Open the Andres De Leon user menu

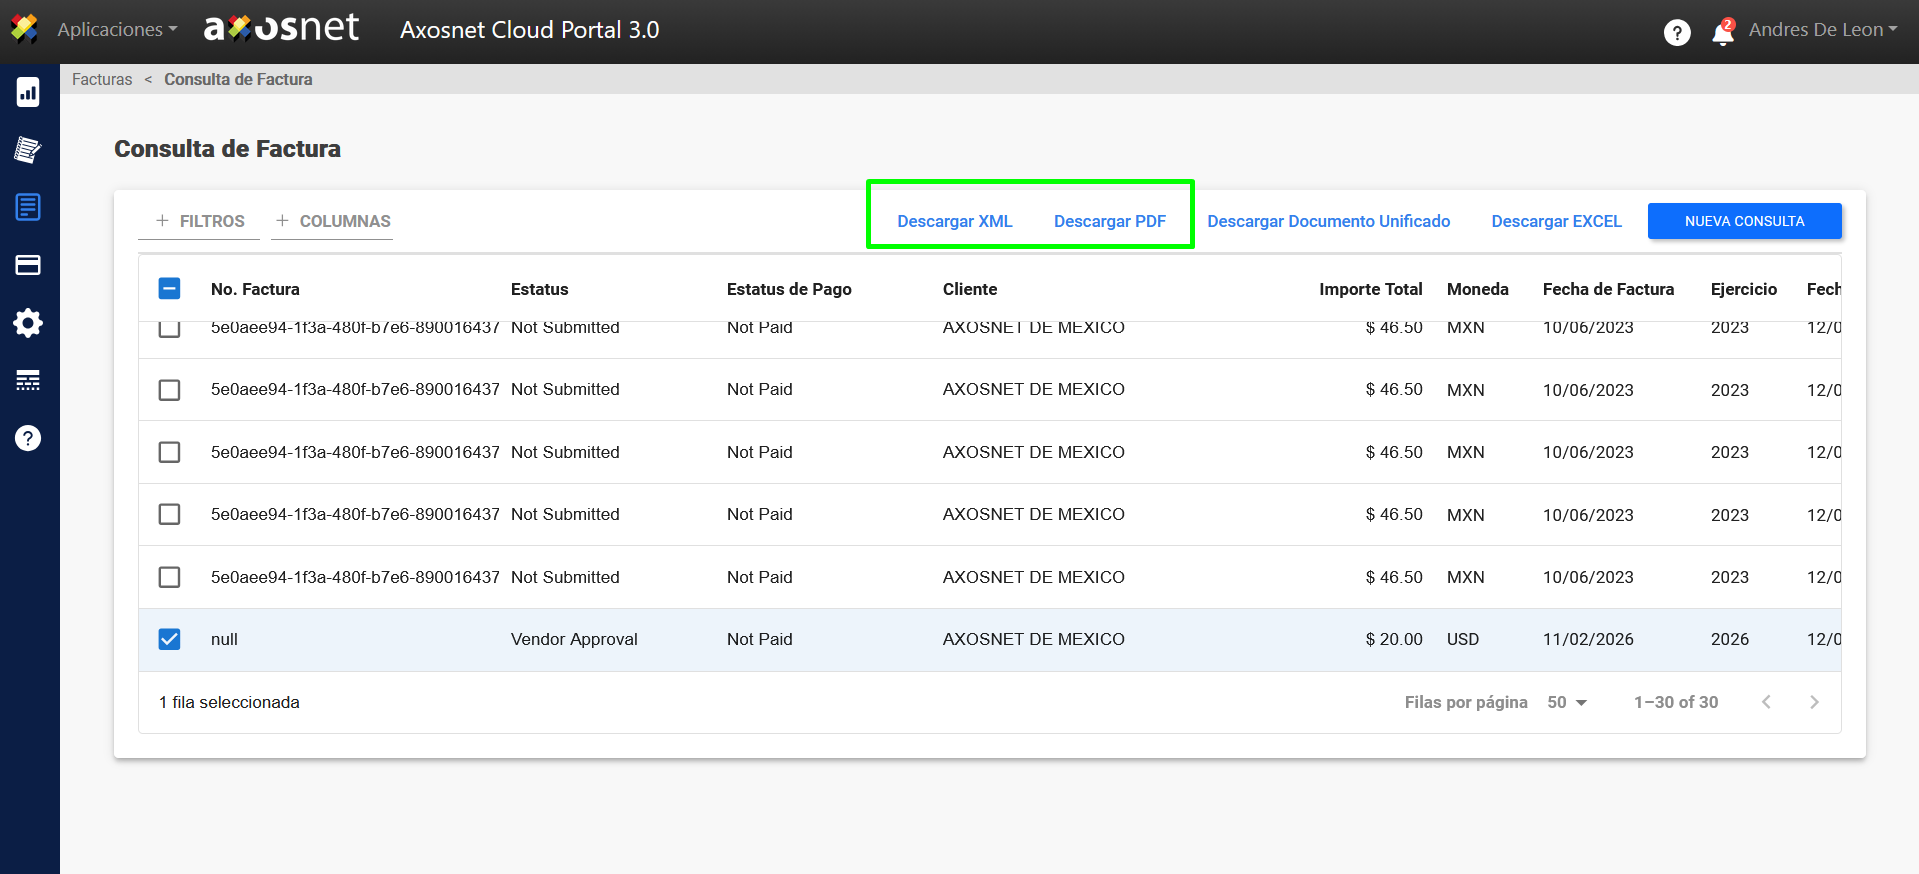click(1822, 30)
